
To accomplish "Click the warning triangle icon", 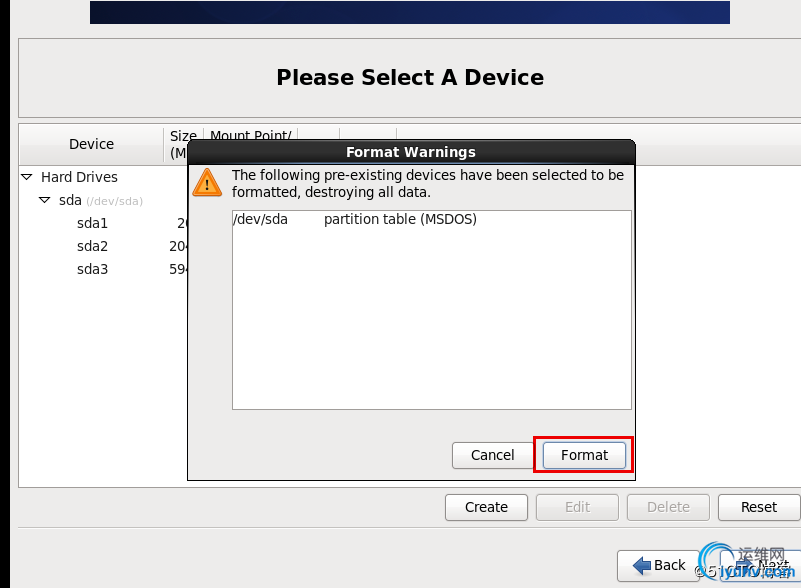I will pos(208,183).
